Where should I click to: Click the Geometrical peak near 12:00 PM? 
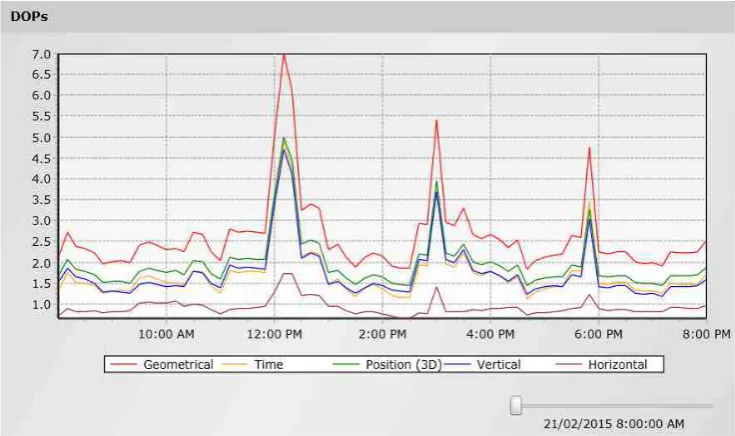(x=284, y=55)
